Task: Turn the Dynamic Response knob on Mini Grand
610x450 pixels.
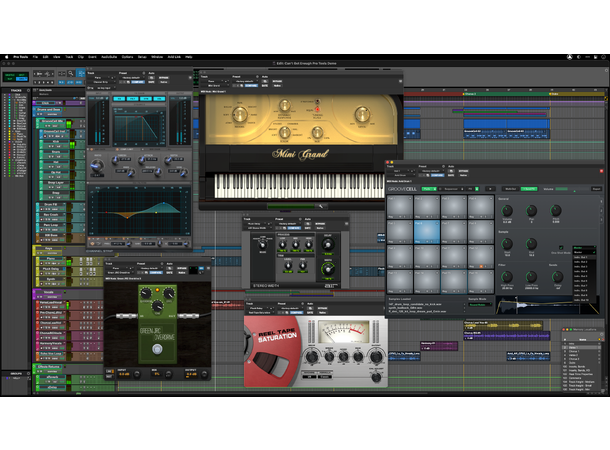Action: coord(285,105)
